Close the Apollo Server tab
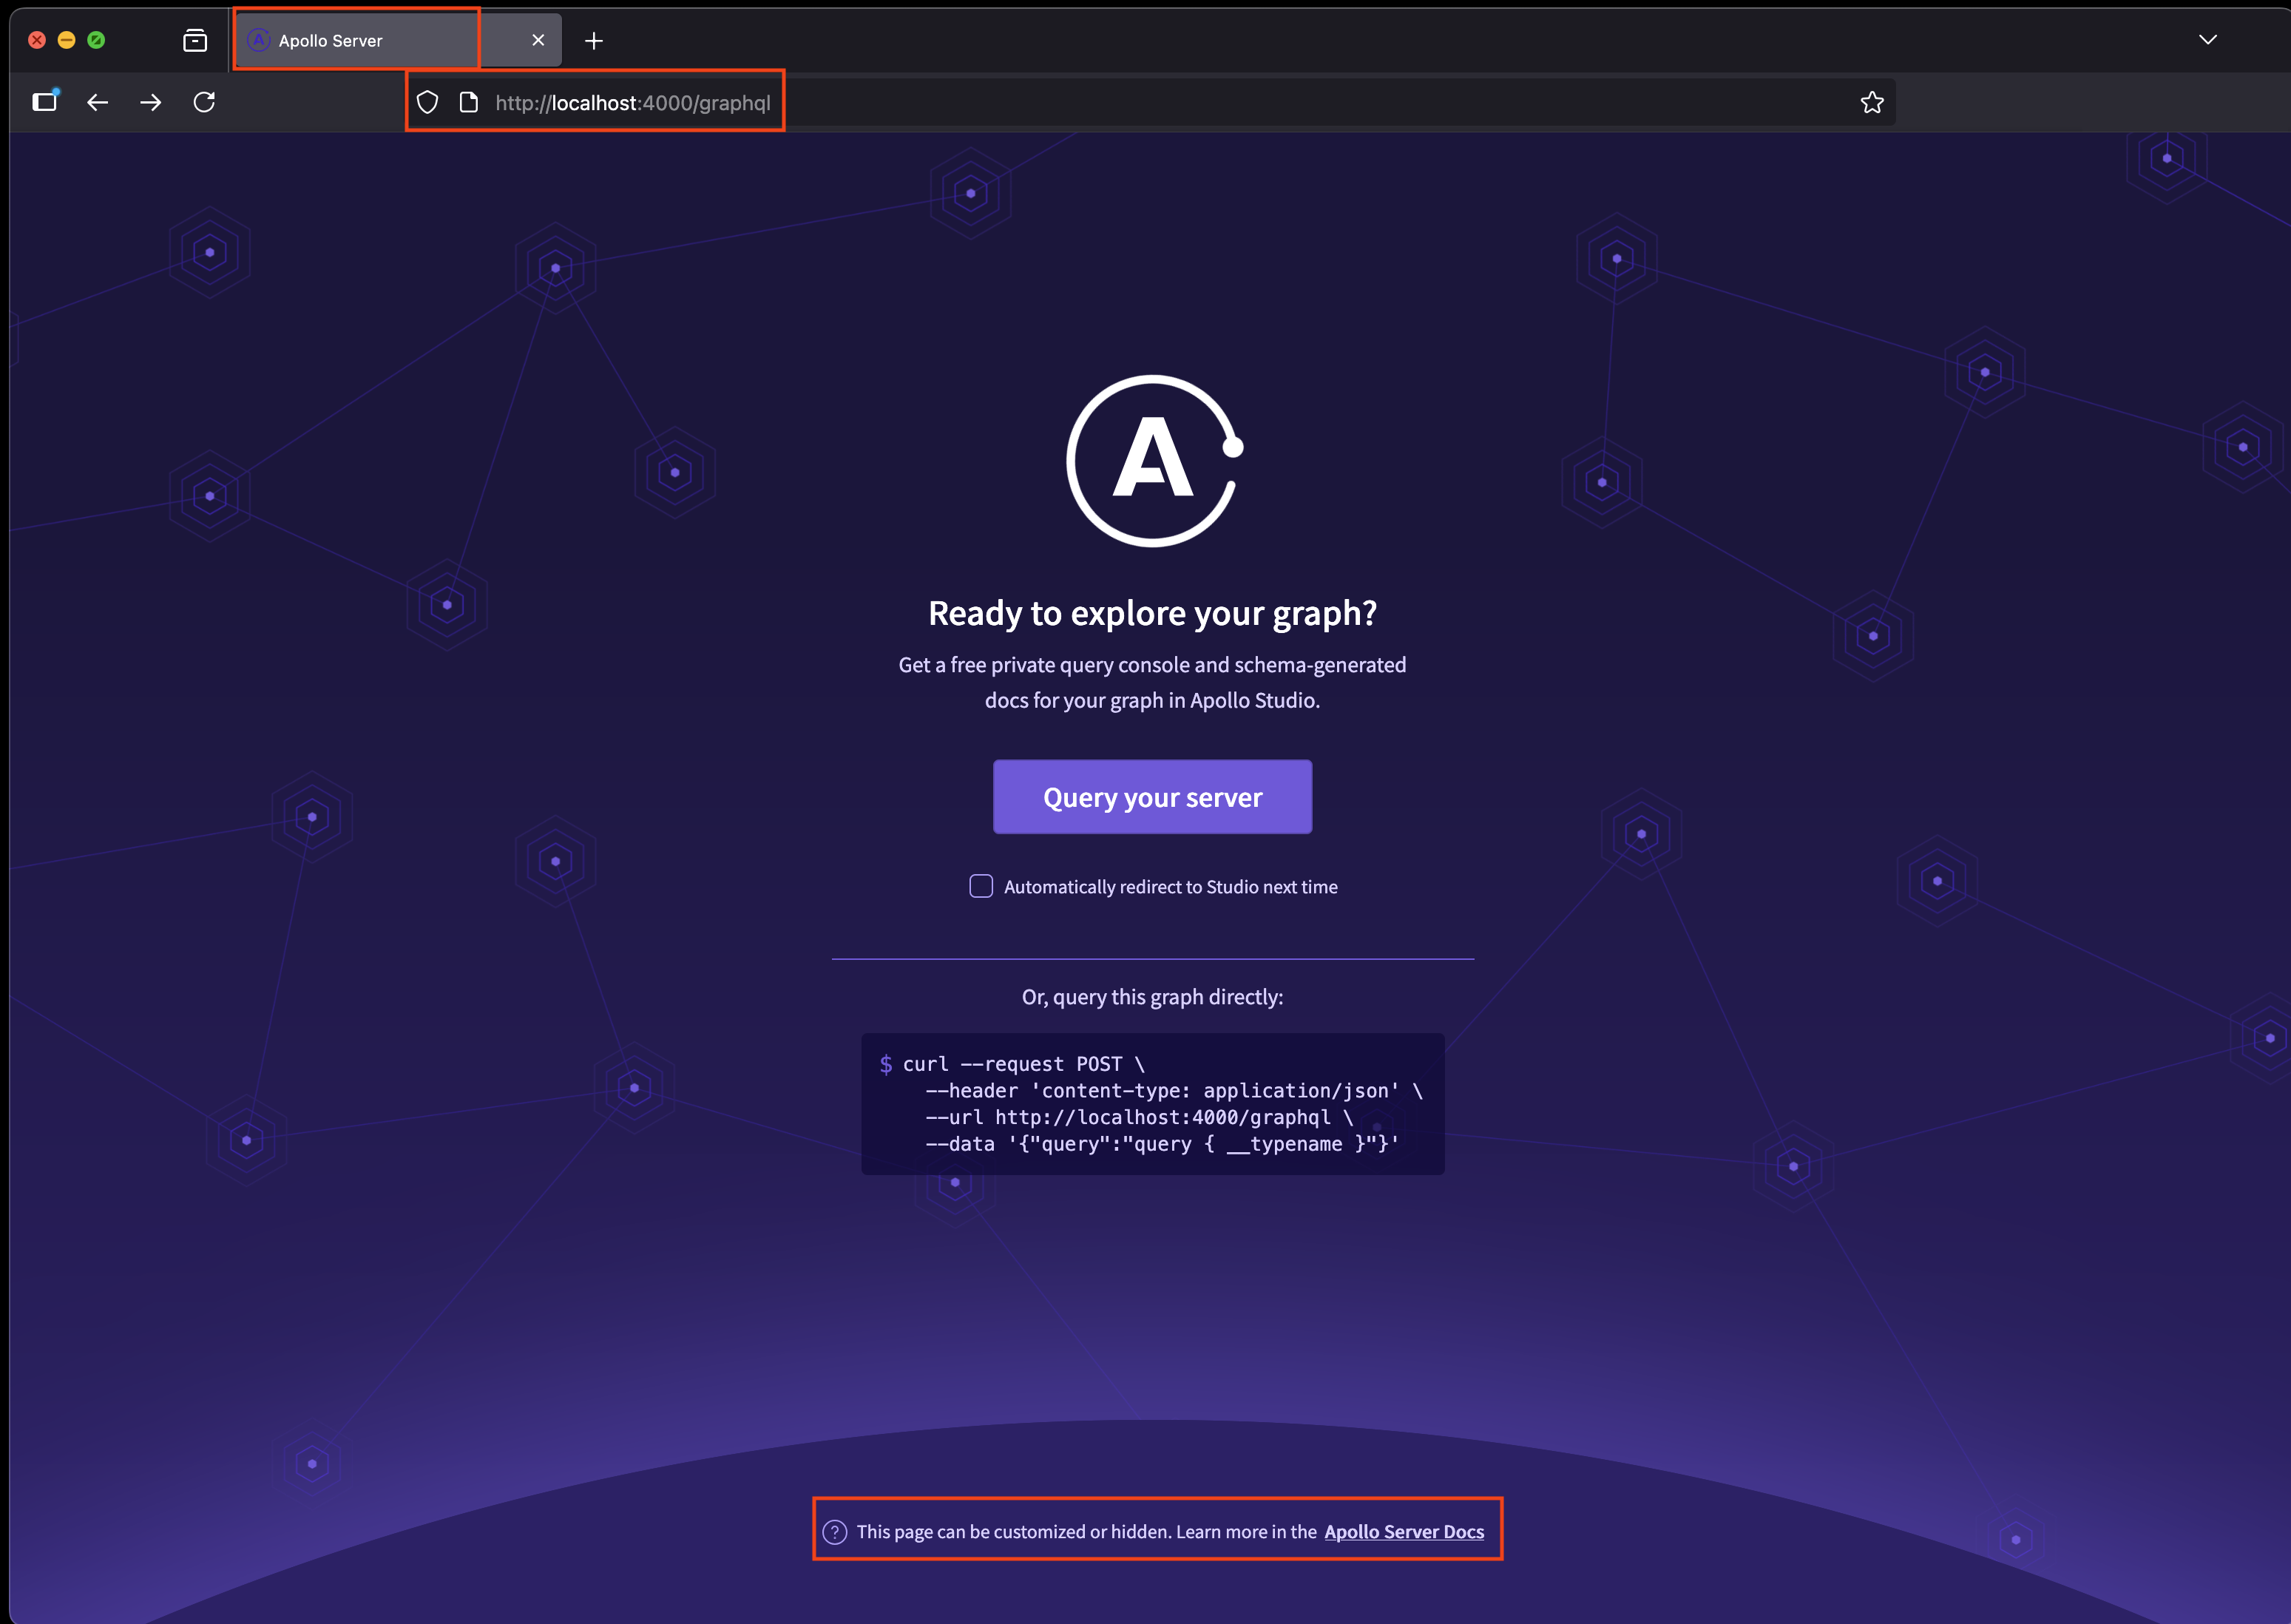 [538, 40]
